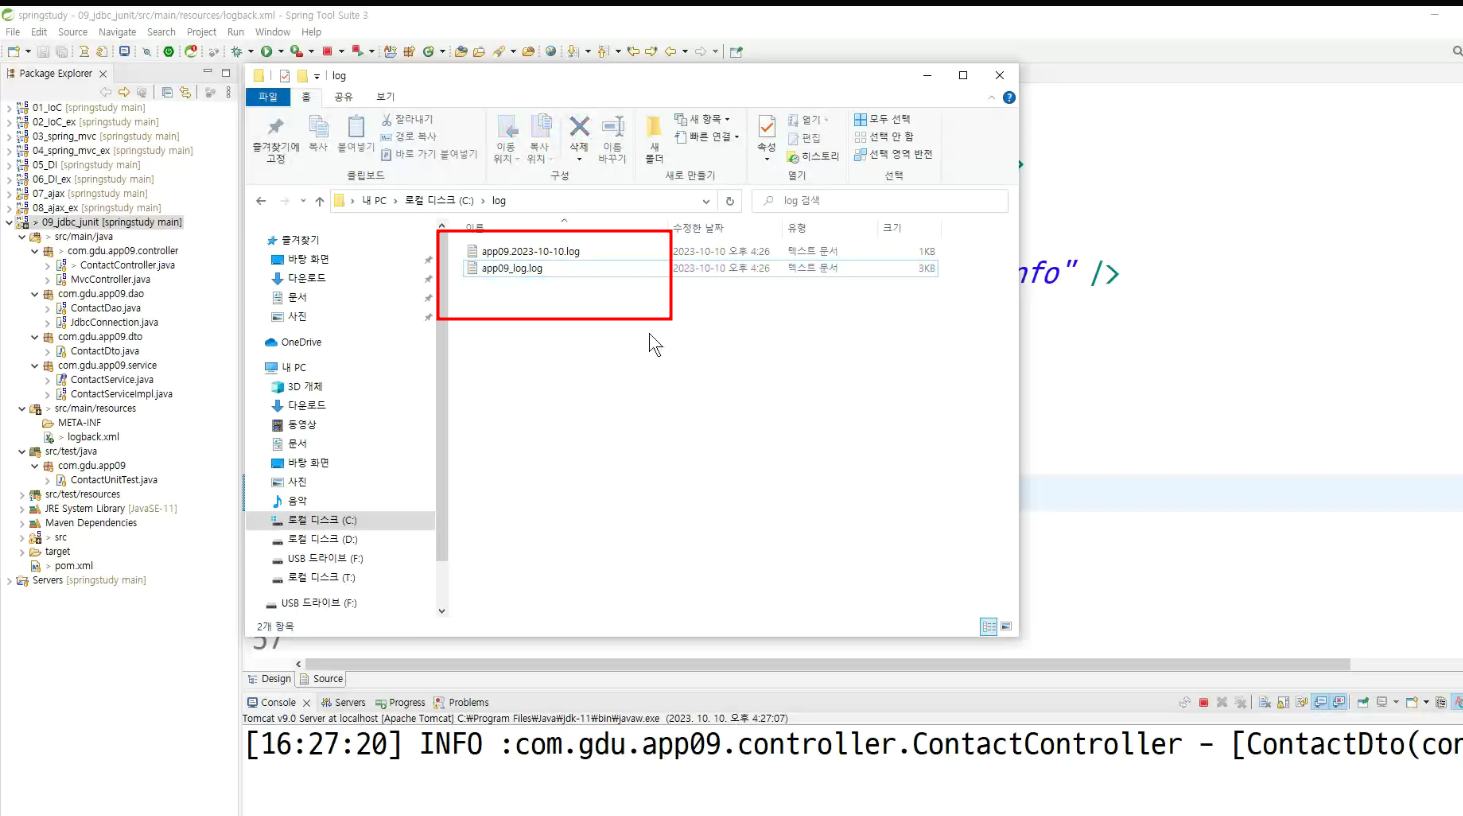Click Select All (모두 선택) in ribbon
1463x816 pixels.
pyautogui.click(x=882, y=119)
